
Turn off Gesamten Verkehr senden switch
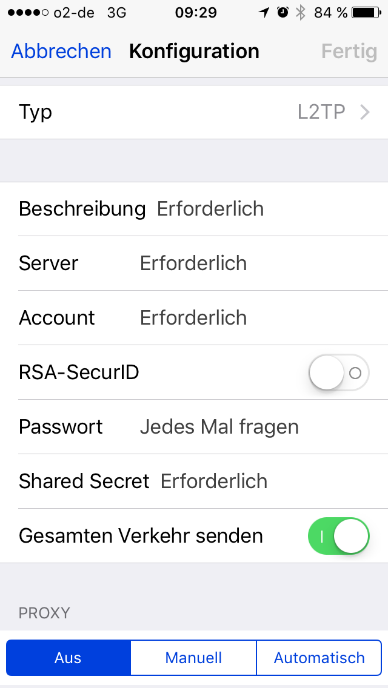pos(339,536)
